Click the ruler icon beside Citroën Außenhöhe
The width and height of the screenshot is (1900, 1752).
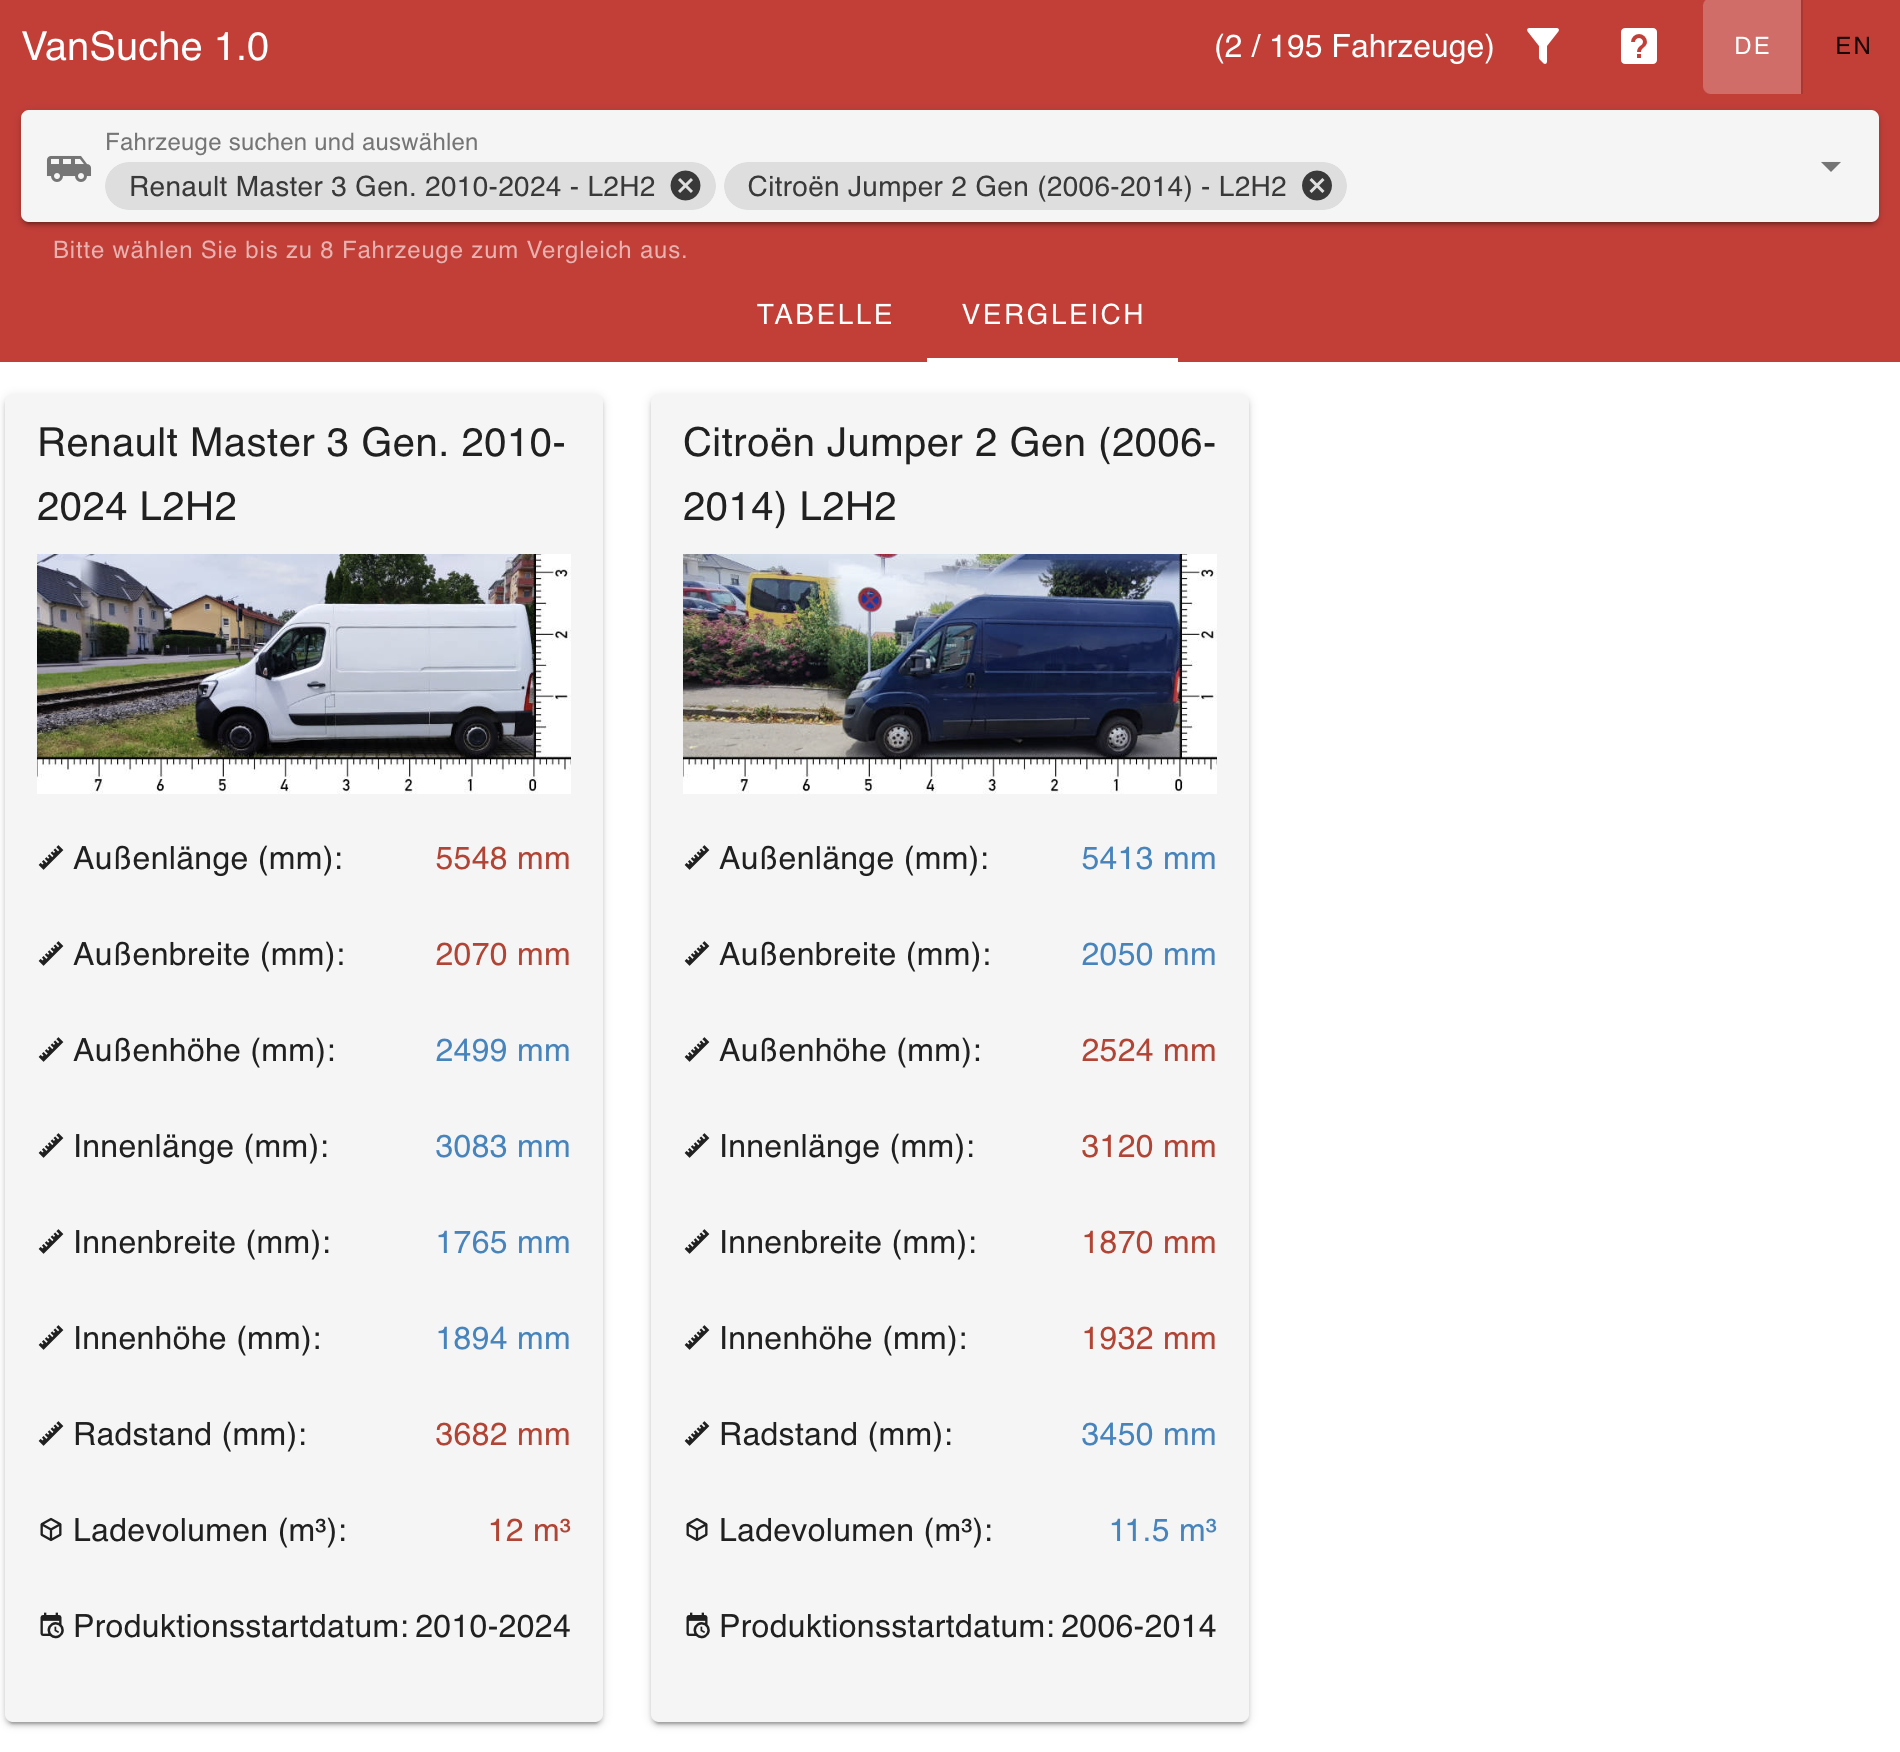pos(697,1051)
